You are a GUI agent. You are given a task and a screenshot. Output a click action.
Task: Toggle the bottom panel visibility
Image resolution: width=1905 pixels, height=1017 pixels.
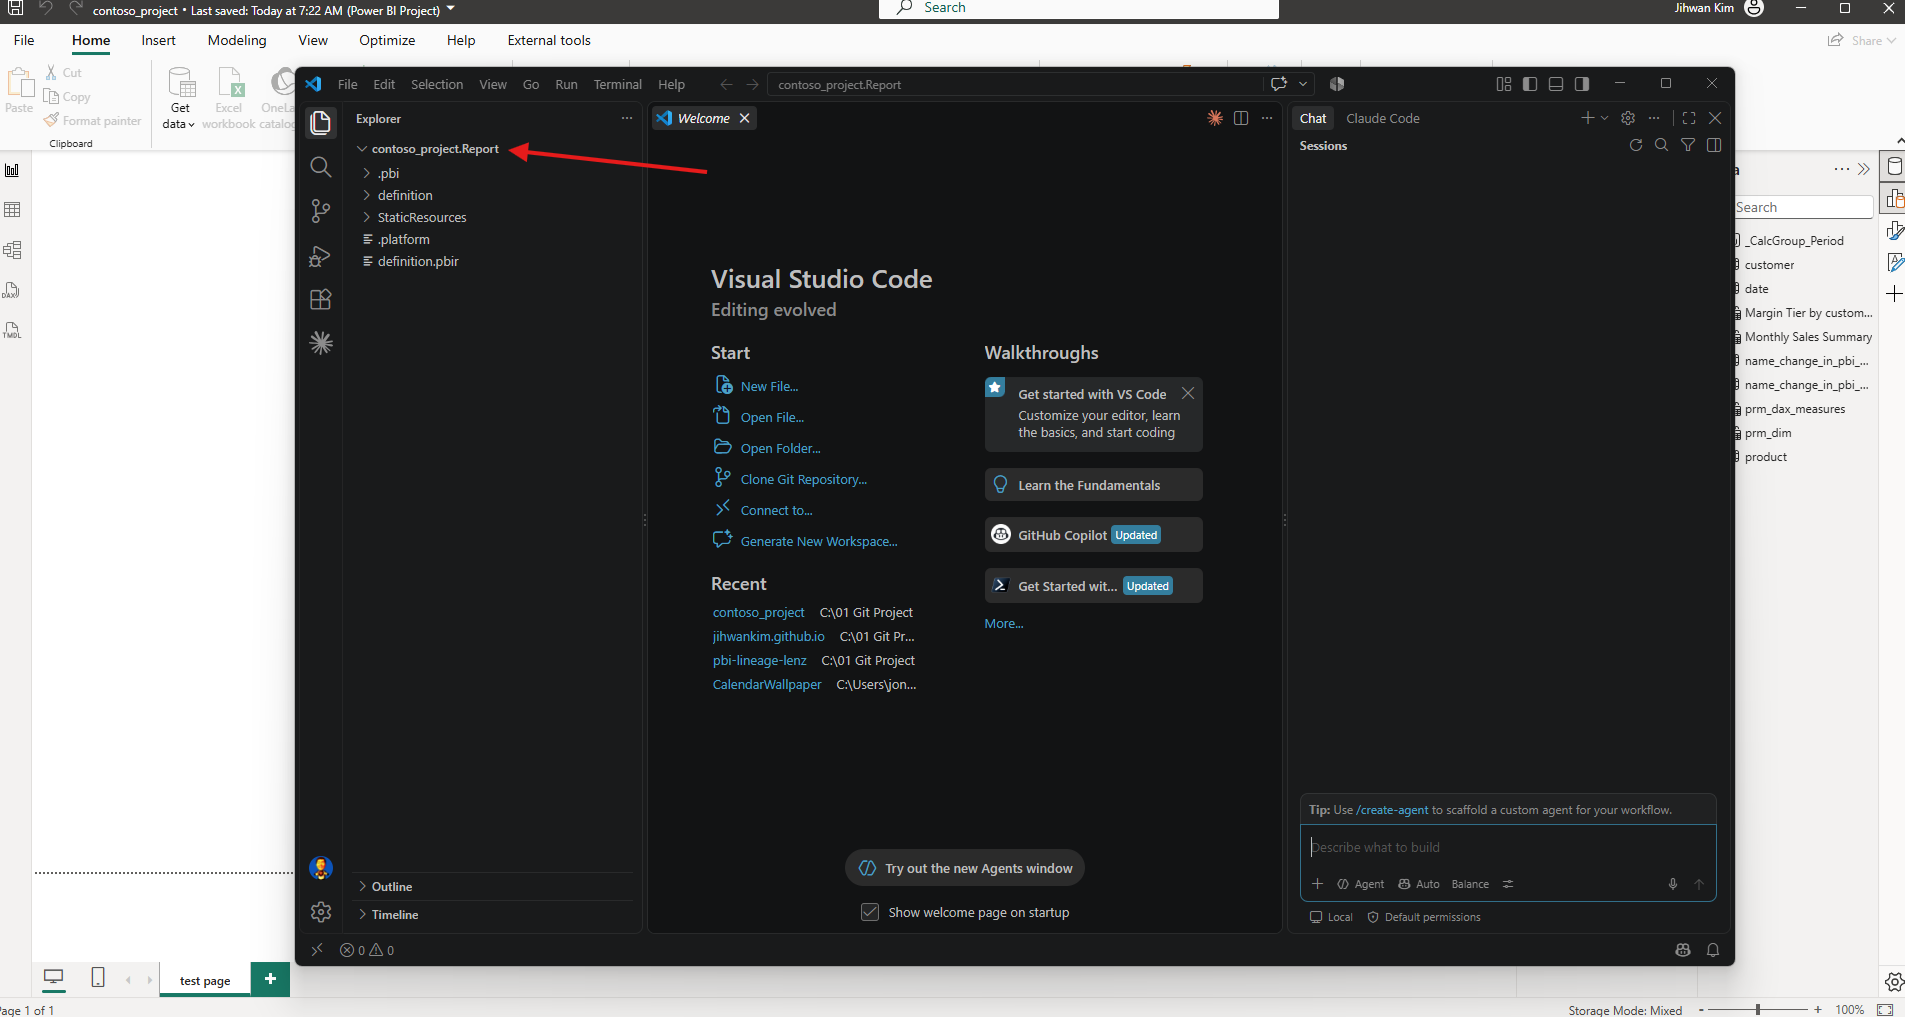click(x=1556, y=84)
